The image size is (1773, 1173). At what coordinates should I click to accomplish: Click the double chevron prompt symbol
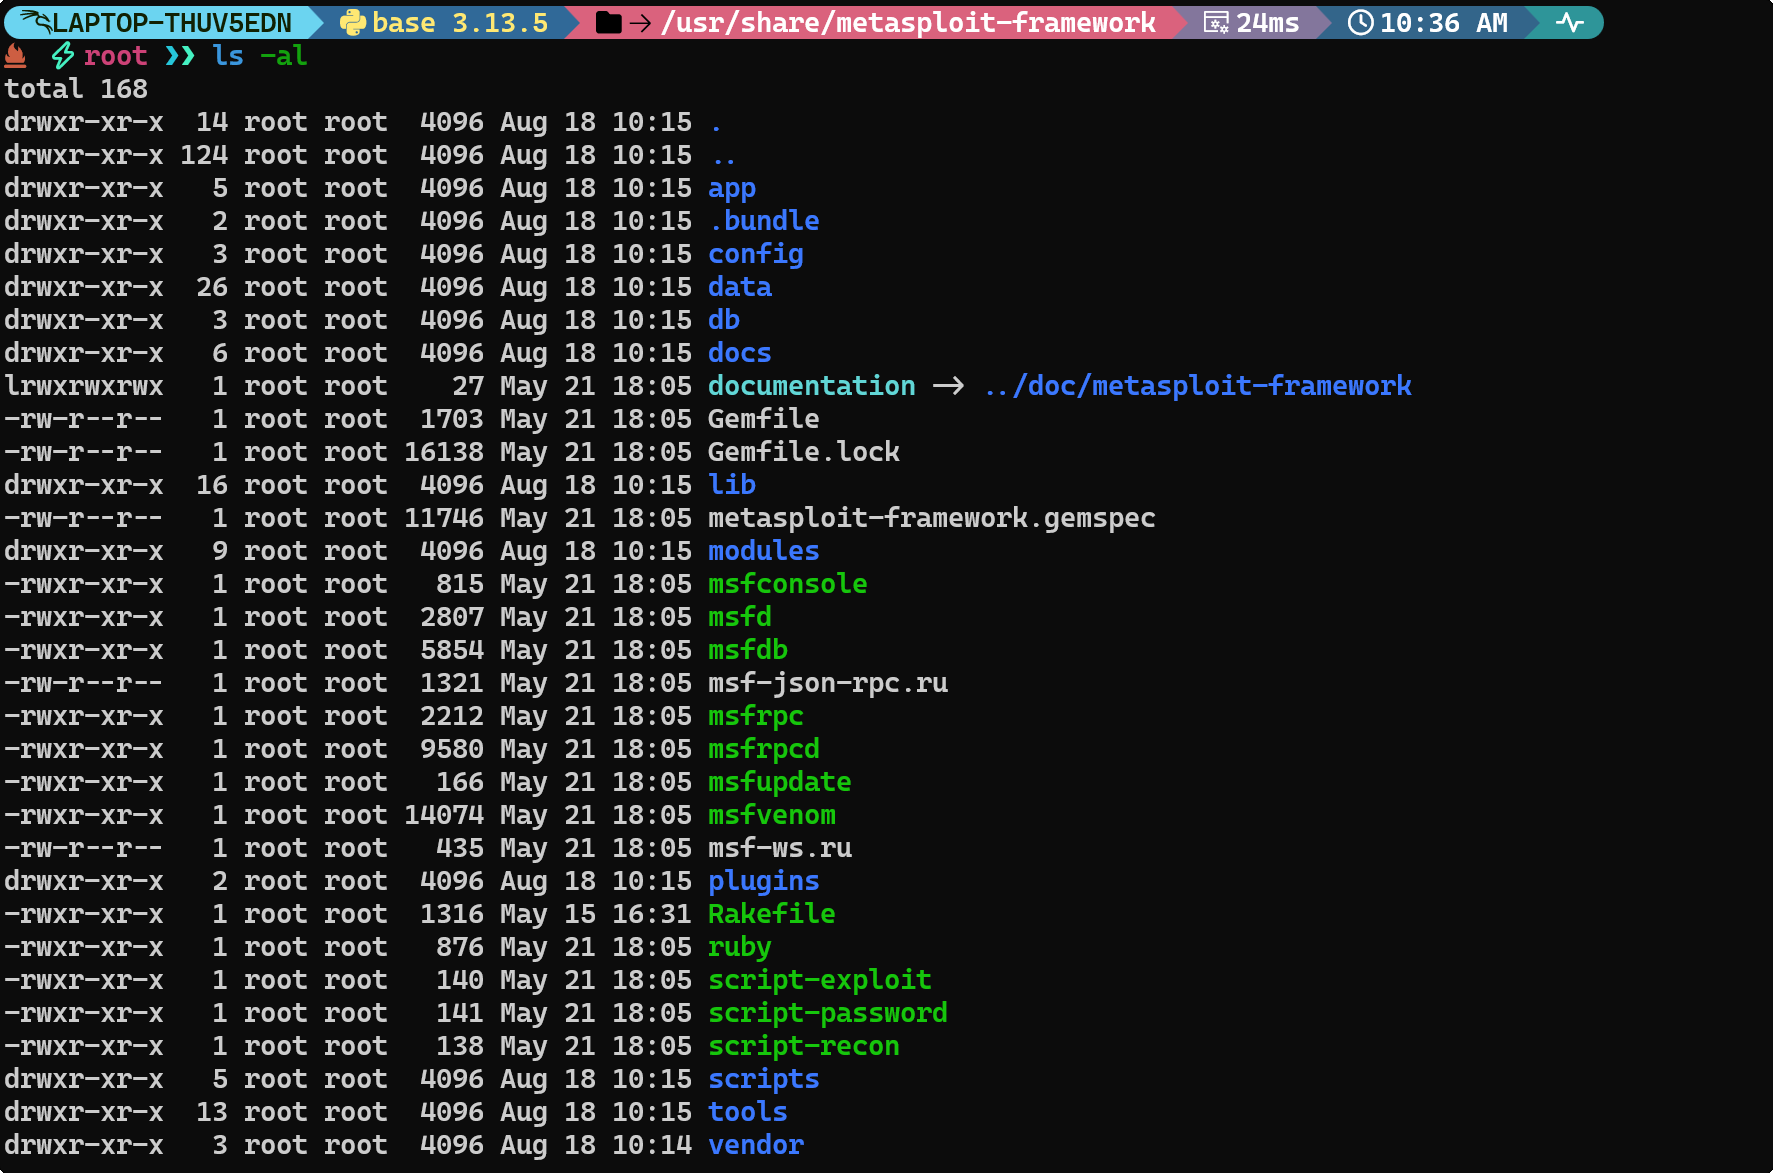point(180,56)
